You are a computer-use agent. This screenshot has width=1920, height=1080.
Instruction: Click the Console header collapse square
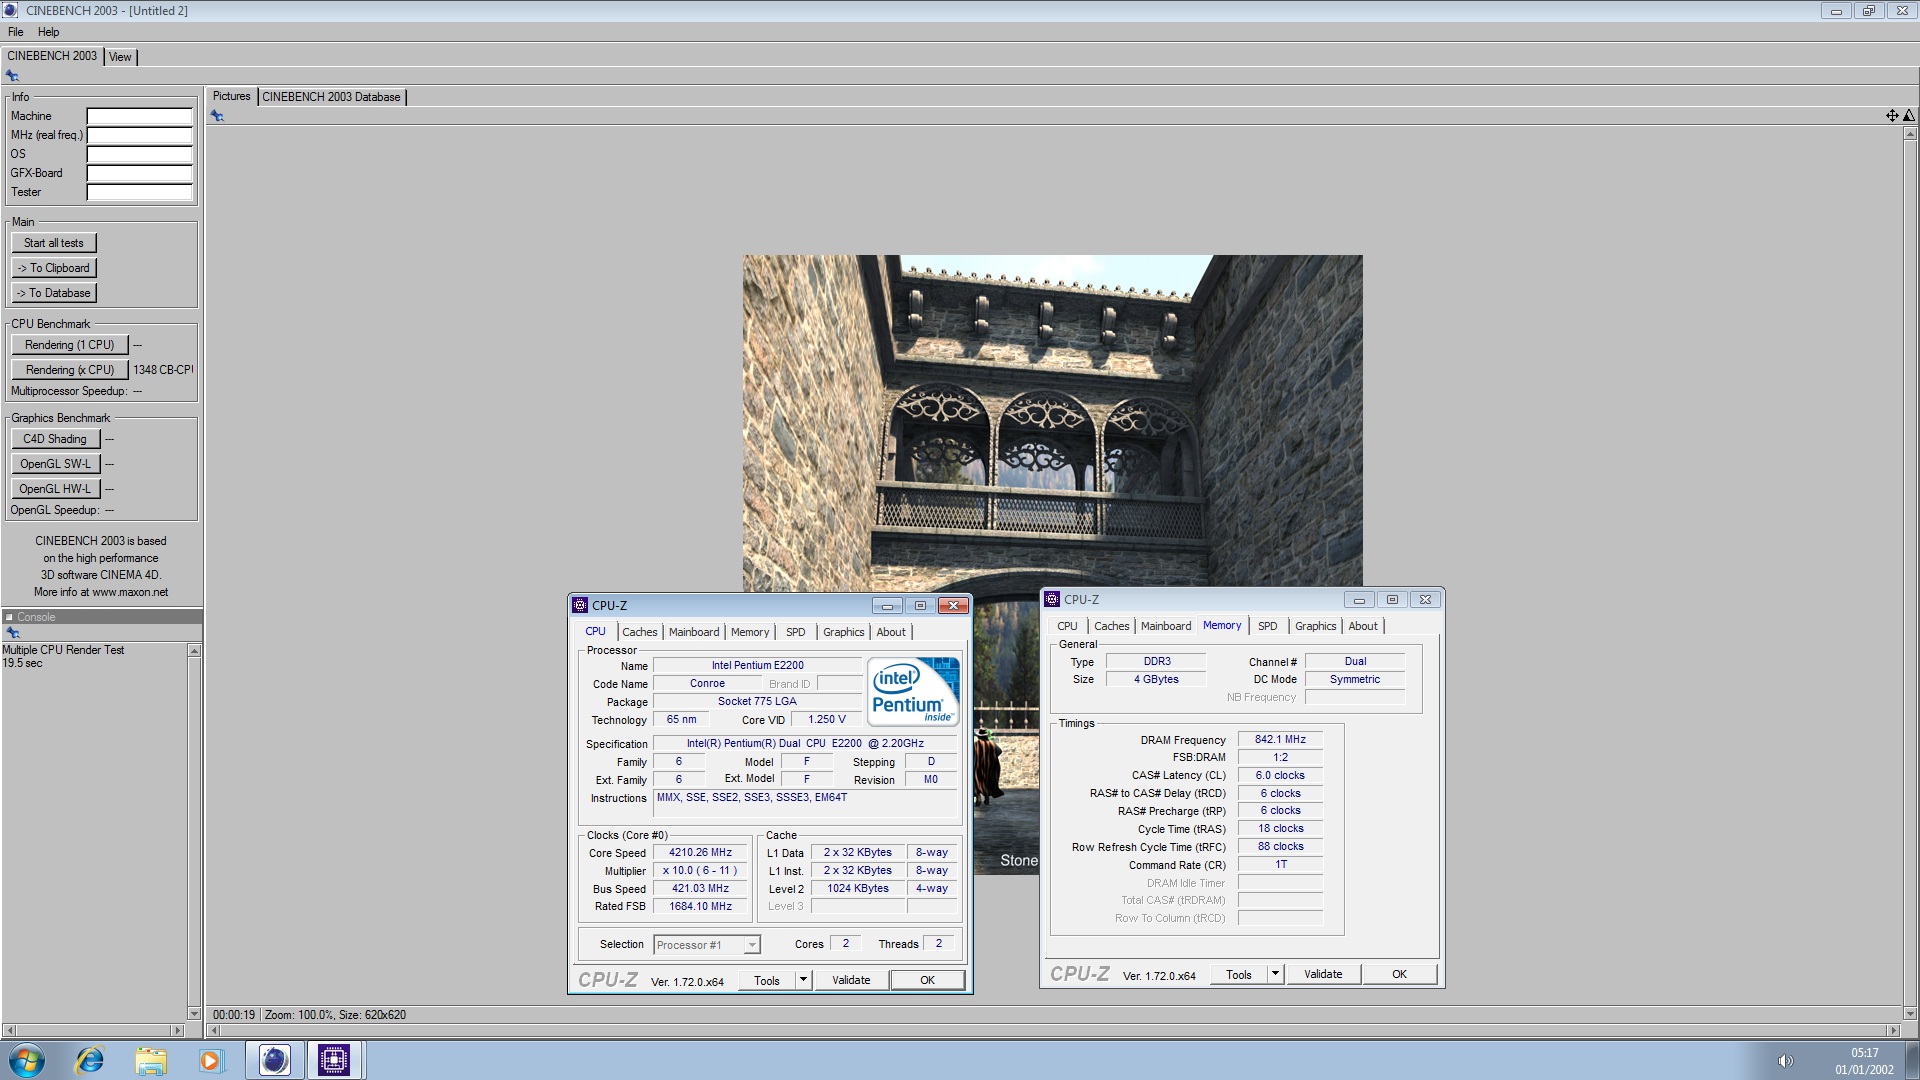pos(9,617)
